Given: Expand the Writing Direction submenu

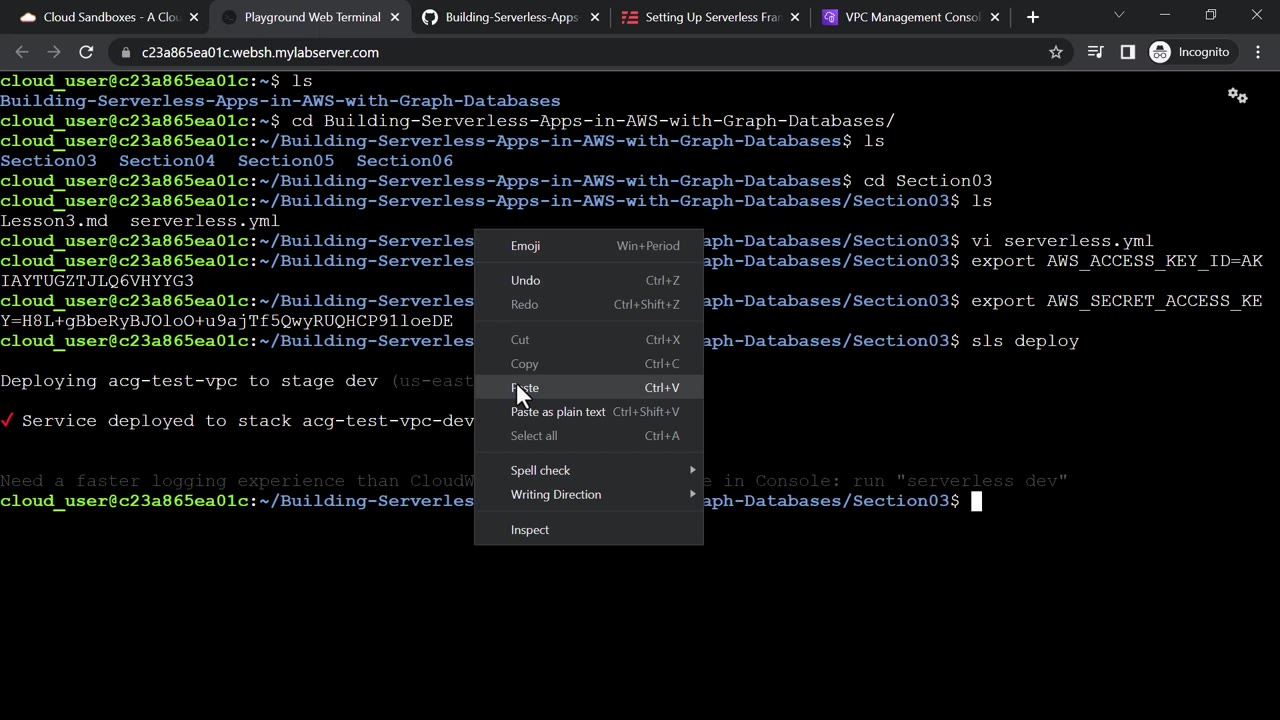Looking at the screenshot, I should [589, 495].
